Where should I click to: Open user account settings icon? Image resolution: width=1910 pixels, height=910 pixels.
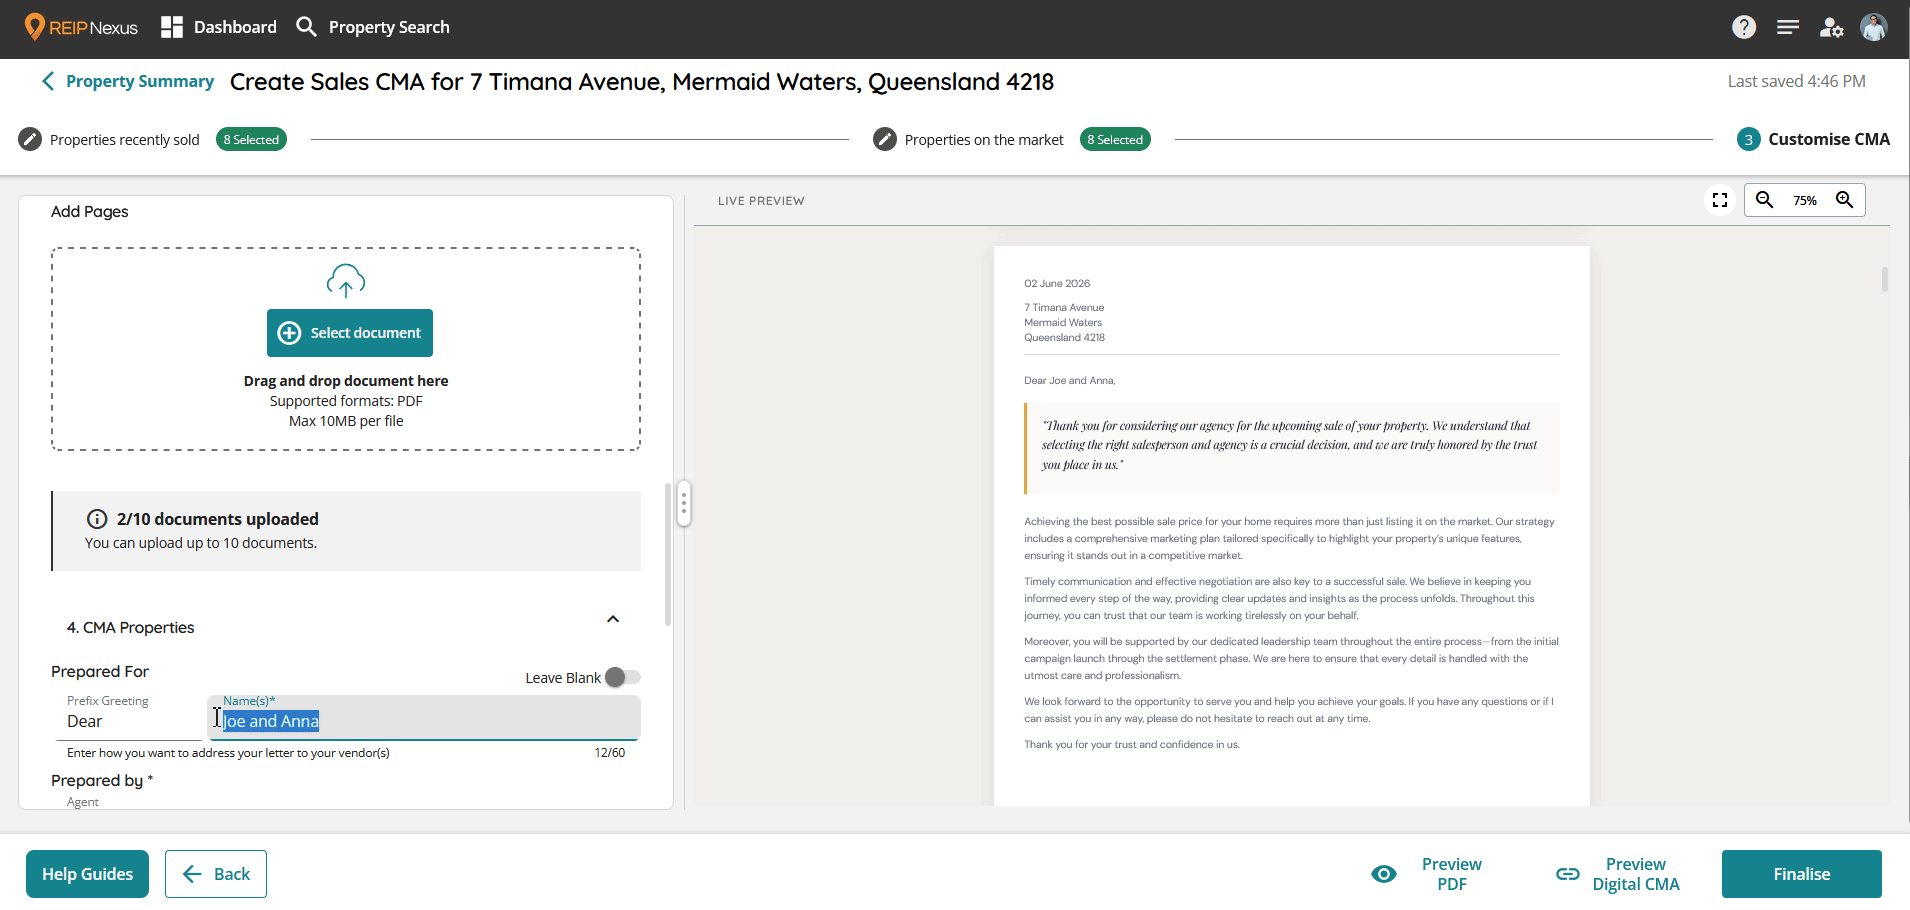coord(1831,27)
